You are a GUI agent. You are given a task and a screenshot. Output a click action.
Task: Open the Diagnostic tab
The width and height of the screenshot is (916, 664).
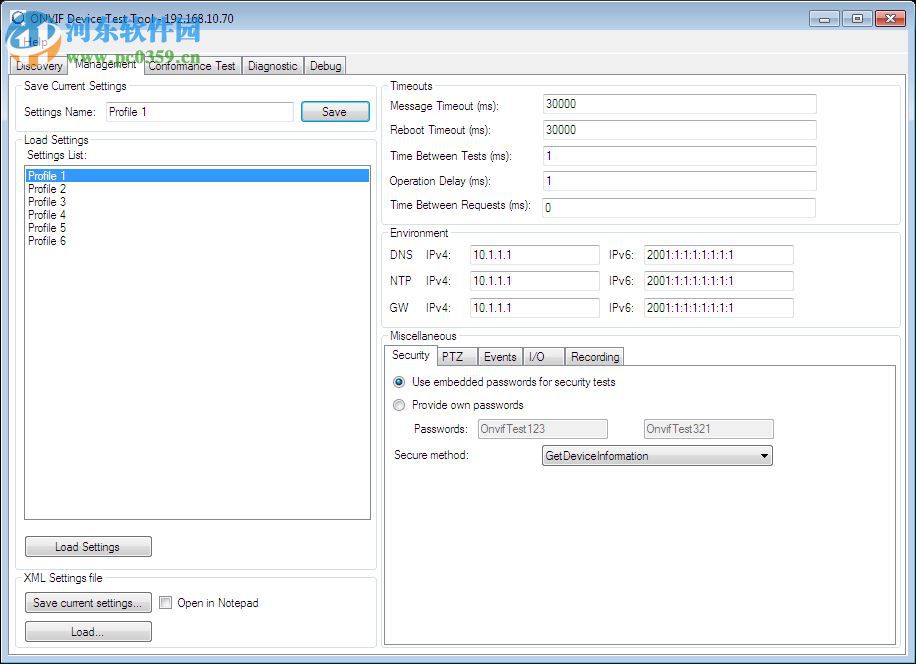tap(272, 65)
